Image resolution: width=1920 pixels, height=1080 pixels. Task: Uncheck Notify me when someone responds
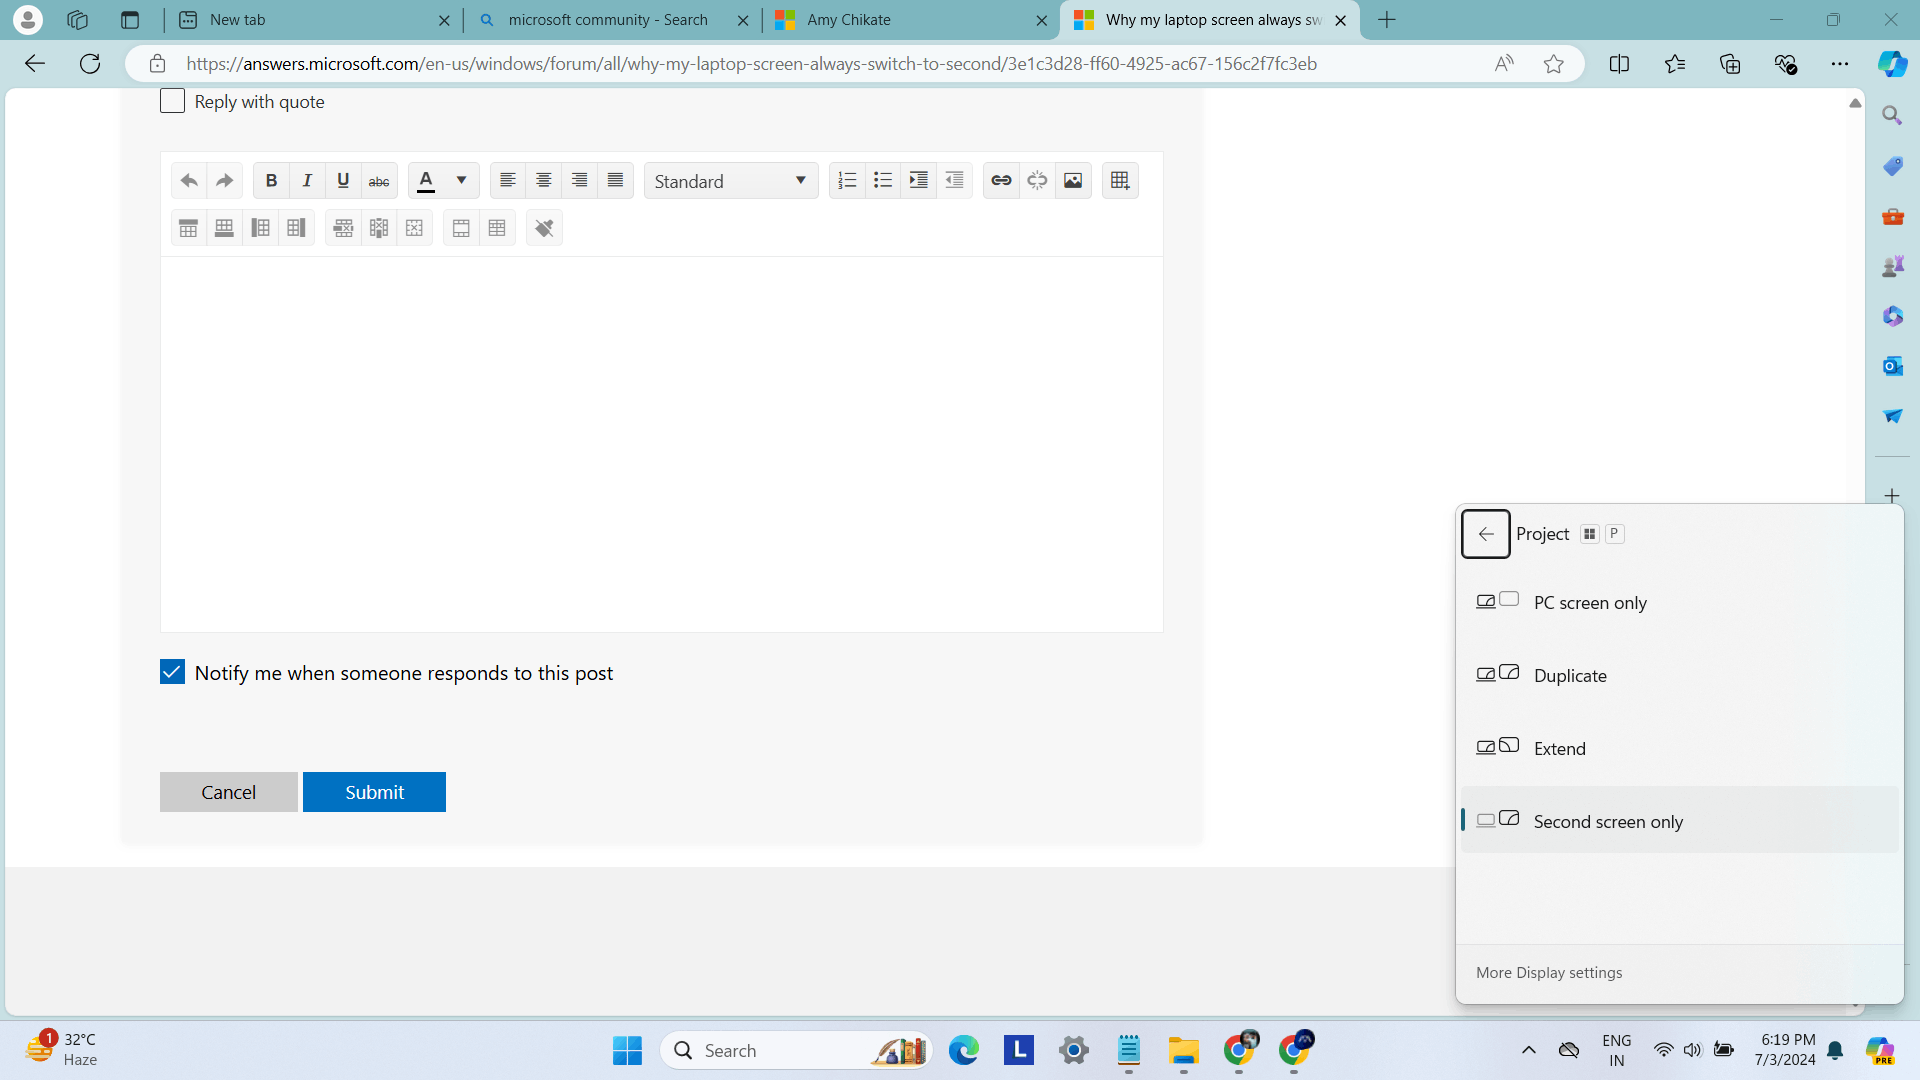coord(172,672)
